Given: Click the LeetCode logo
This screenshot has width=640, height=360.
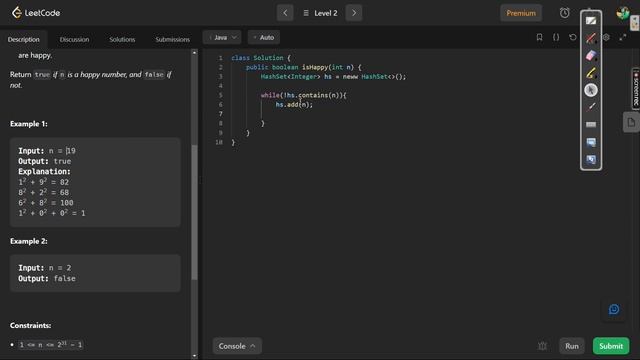Looking at the screenshot, I should click(36, 13).
